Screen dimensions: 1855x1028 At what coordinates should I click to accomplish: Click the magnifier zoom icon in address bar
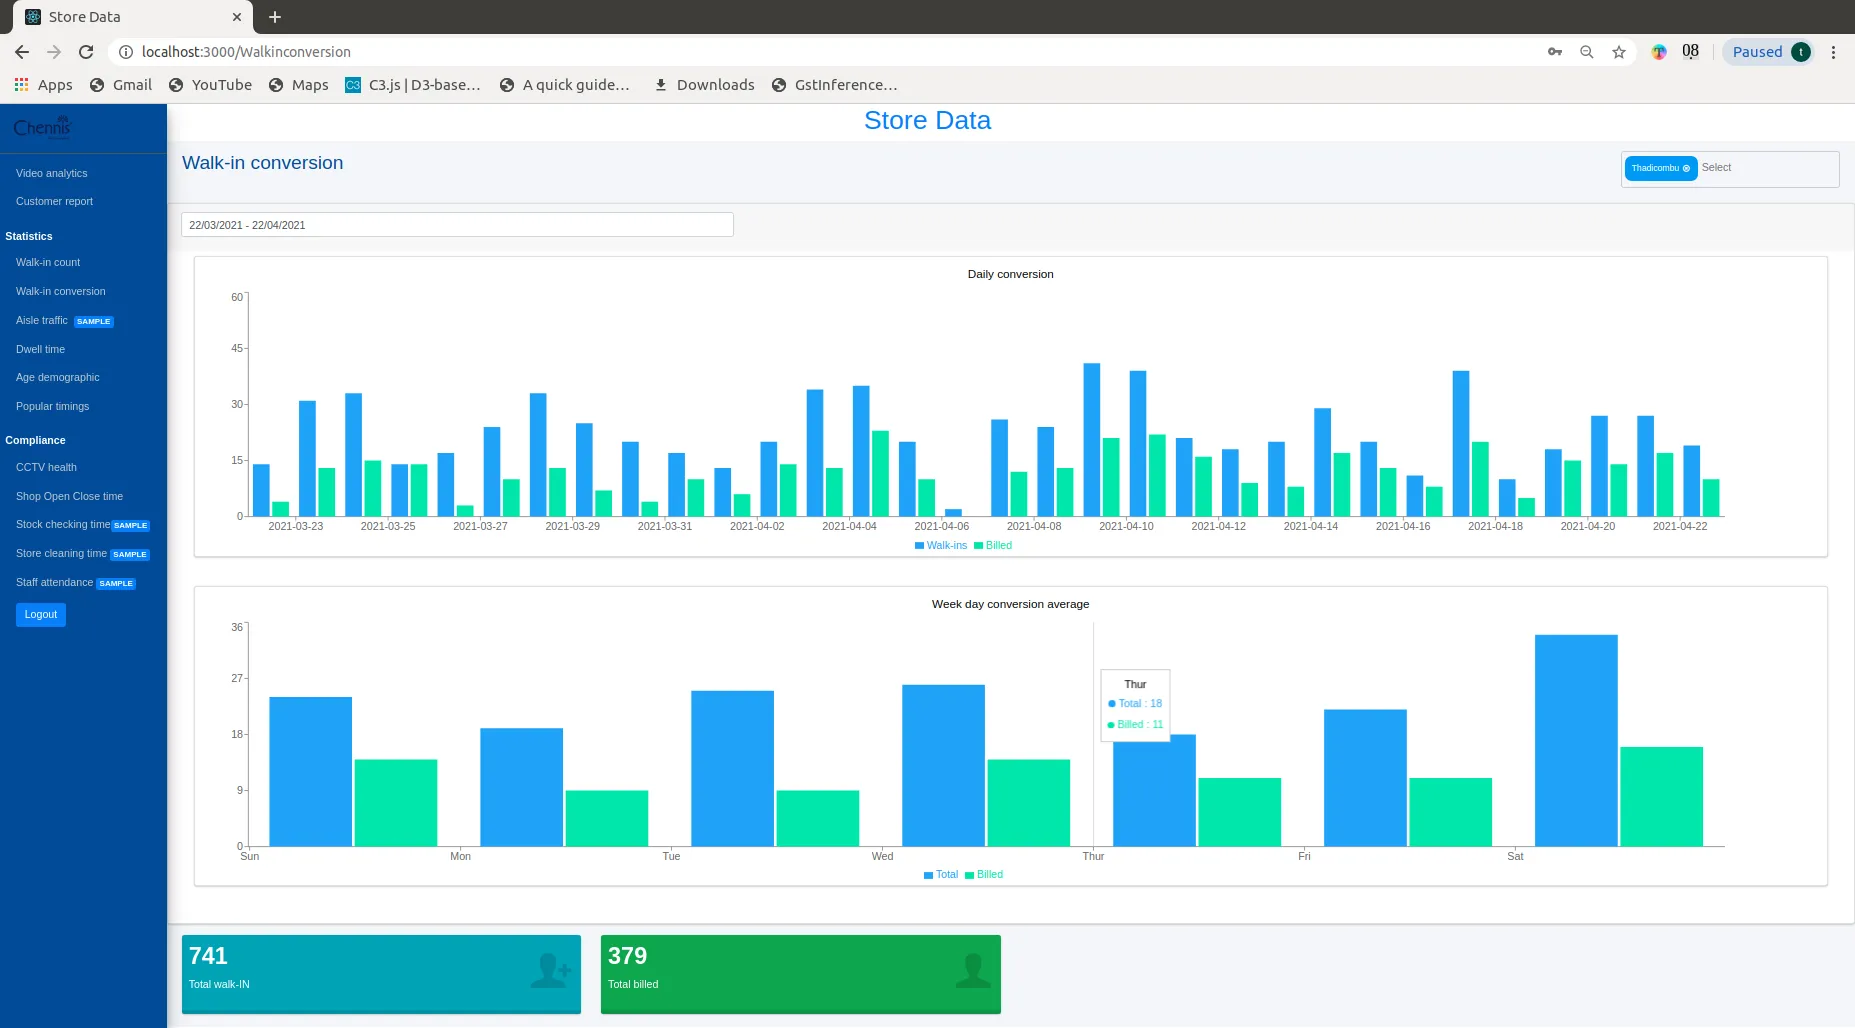point(1586,51)
